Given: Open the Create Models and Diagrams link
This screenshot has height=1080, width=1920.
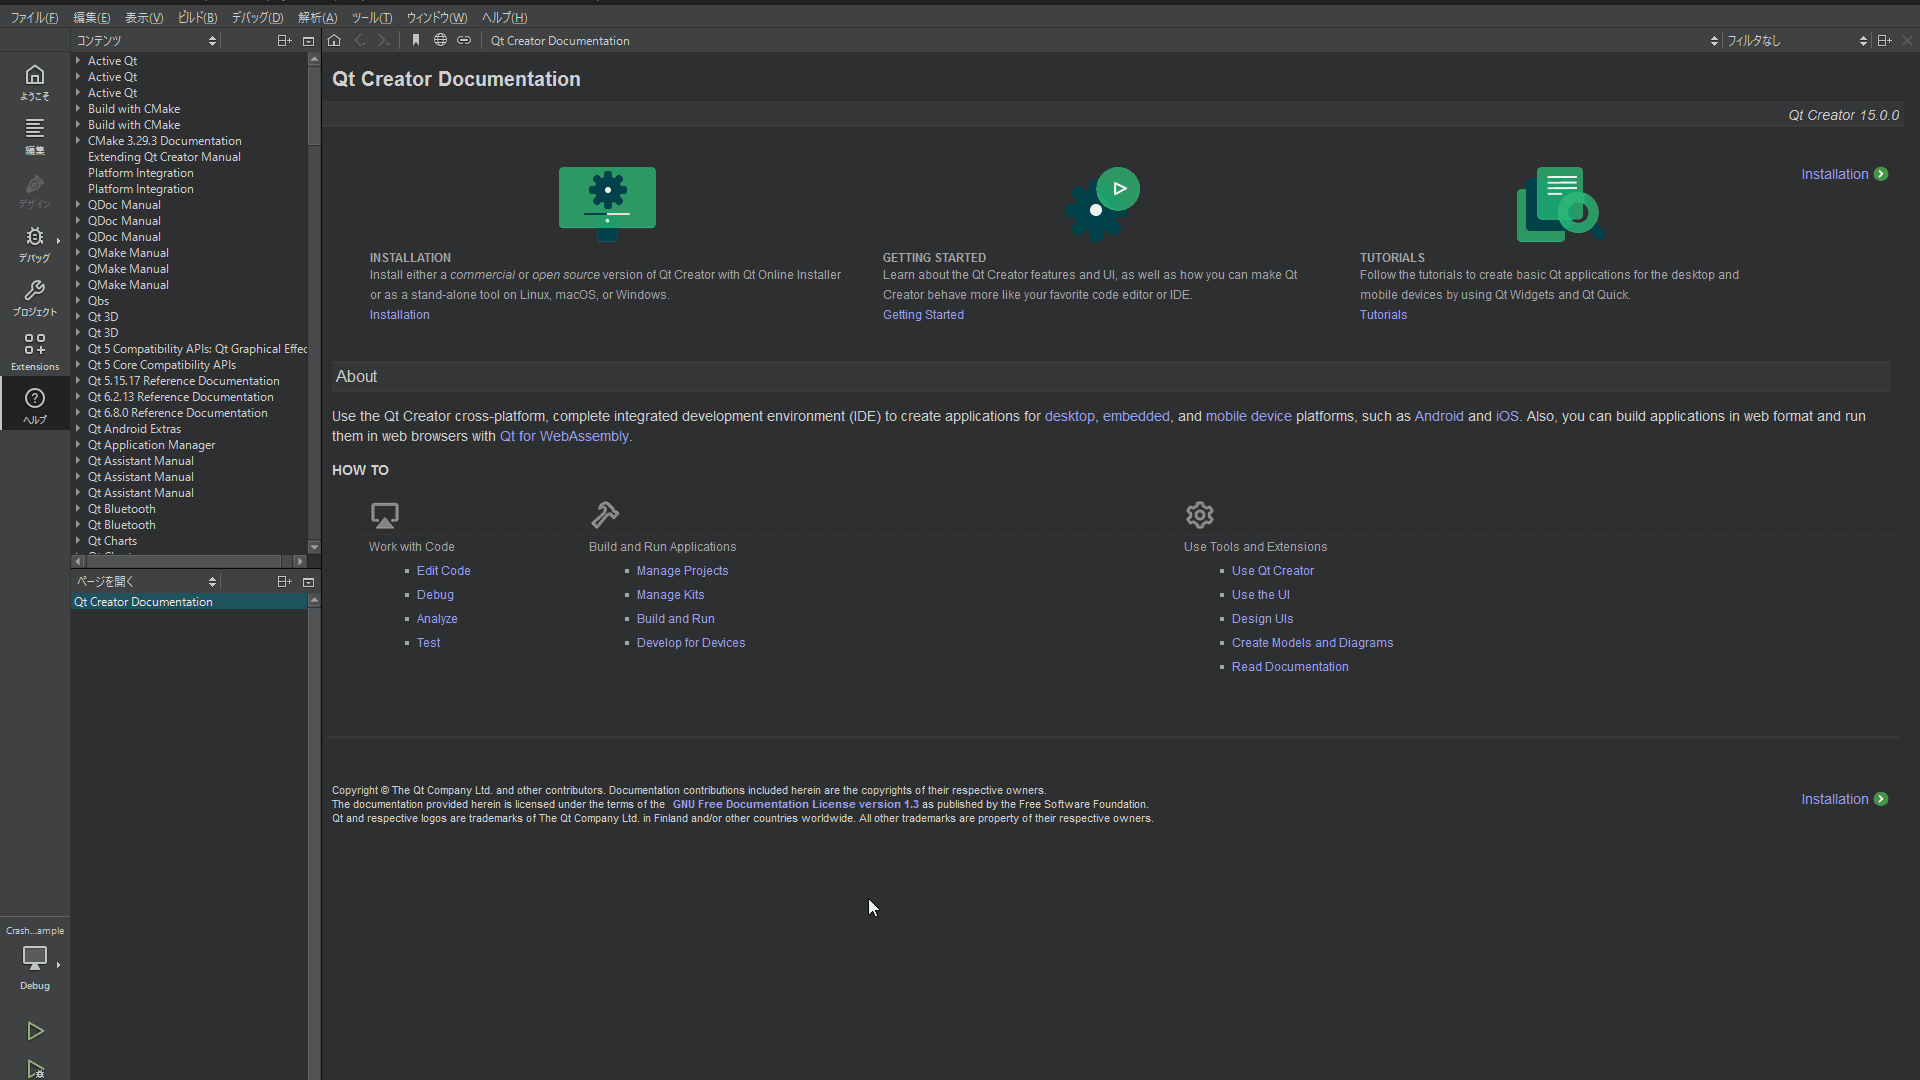Looking at the screenshot, I should 1312,643.
